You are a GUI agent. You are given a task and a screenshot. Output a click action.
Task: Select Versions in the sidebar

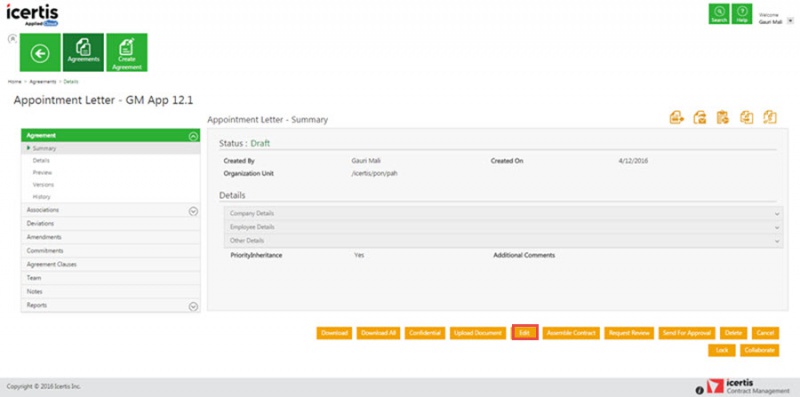coord(43,185)
